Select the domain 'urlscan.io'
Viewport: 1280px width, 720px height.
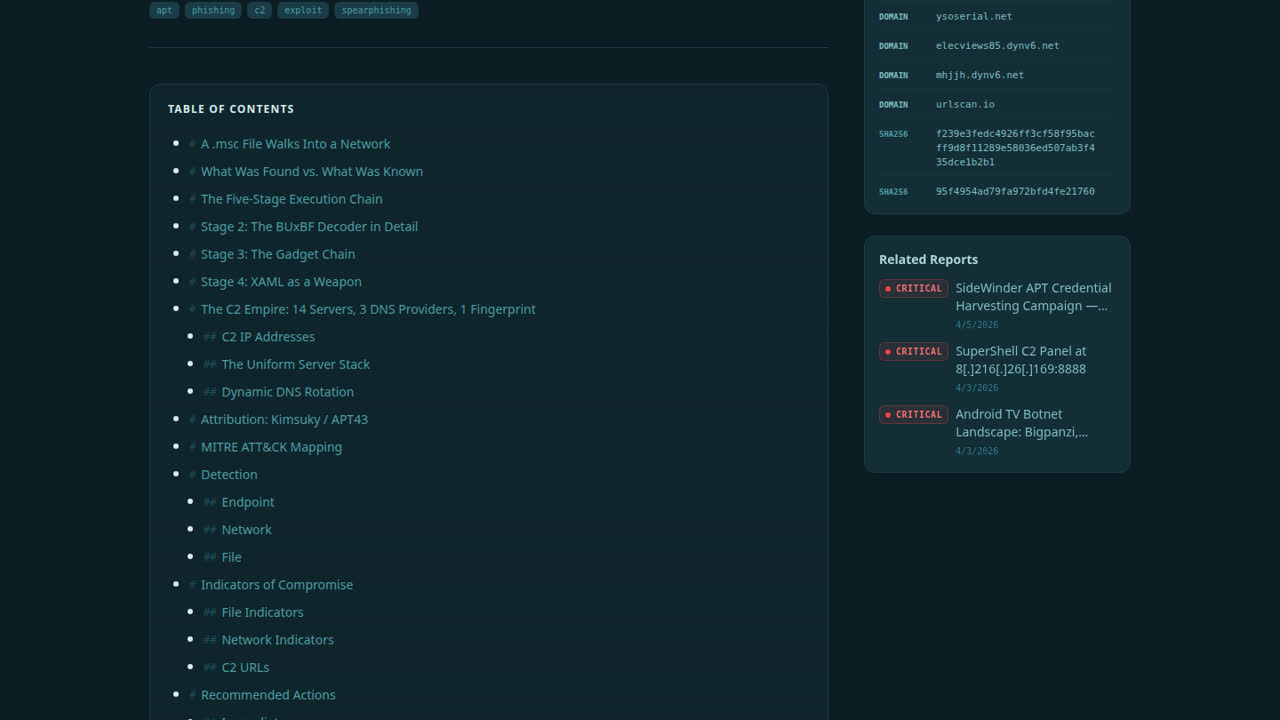(965, 104)
